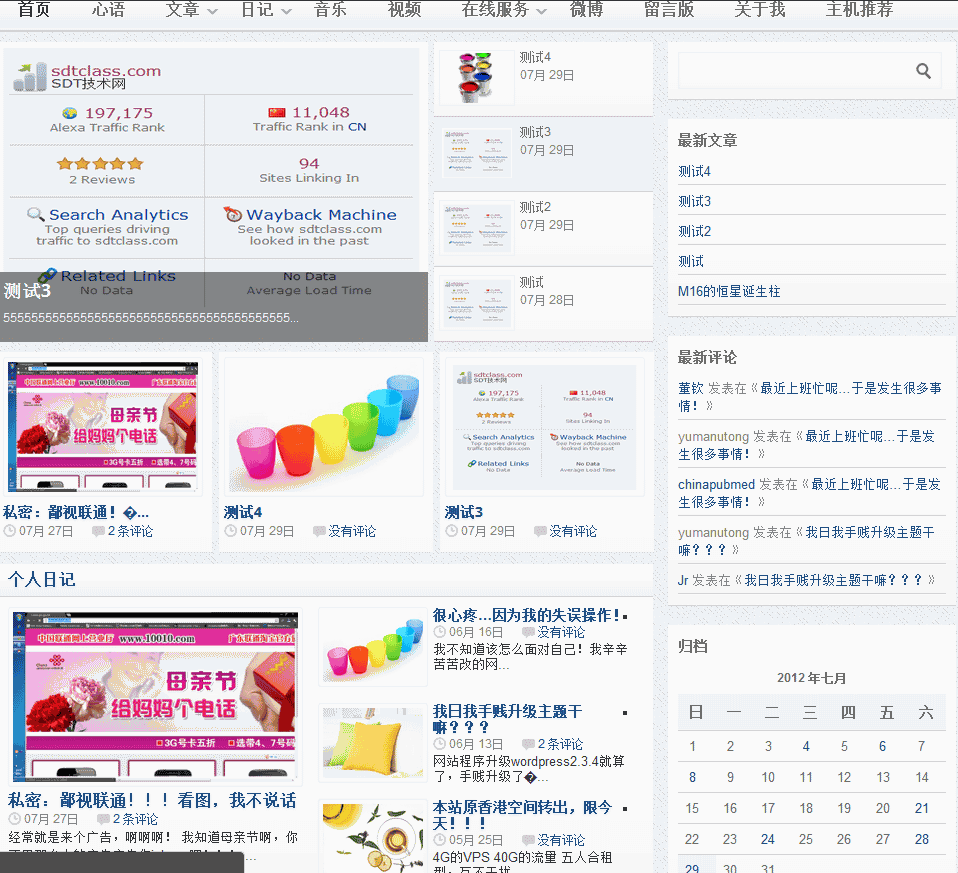
Task: Open the 主机推荐 menu item
Action: click(x=860, y=10)
